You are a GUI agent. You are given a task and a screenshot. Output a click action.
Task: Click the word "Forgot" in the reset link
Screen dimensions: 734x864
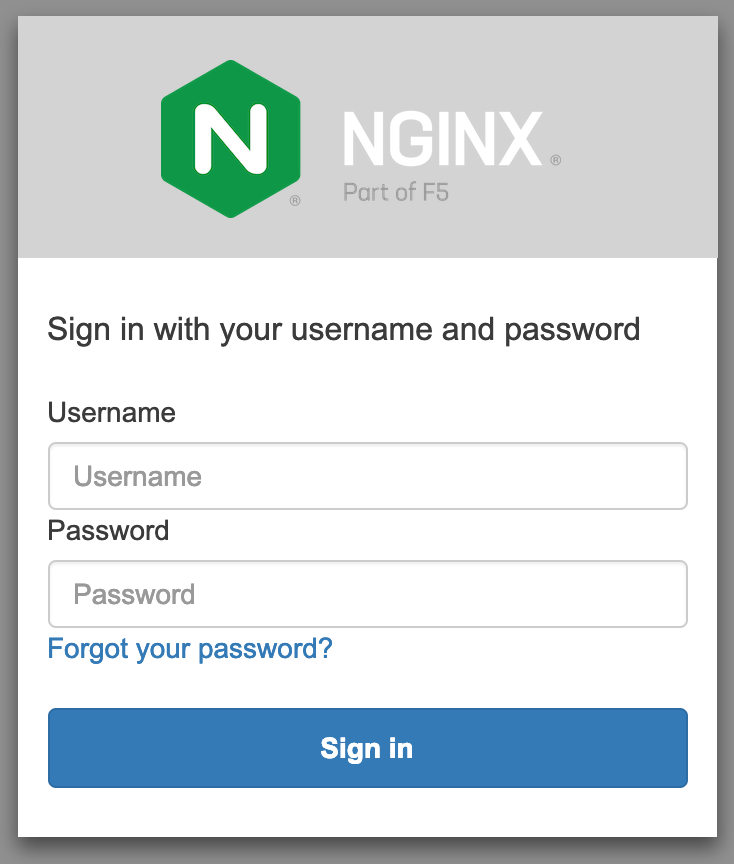pyautogui.click(x=88, y=649)
